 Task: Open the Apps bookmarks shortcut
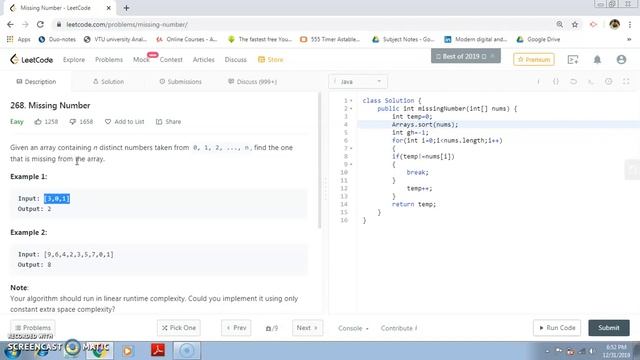[x=19, y=40]
